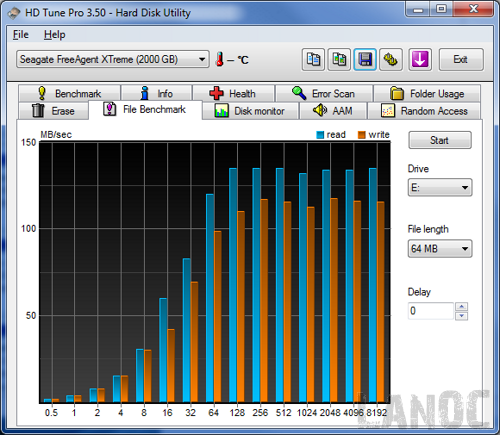Click the '150' y-axis value
Viewport: 500px width, 435px height.
(28, 142)
